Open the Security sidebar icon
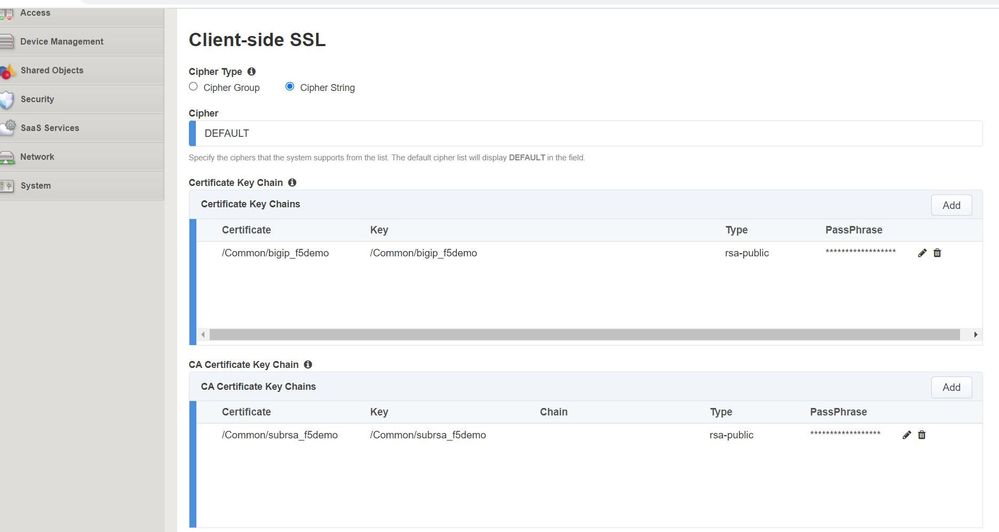Viewport: 999px width, 532px height. coord(8,100)
